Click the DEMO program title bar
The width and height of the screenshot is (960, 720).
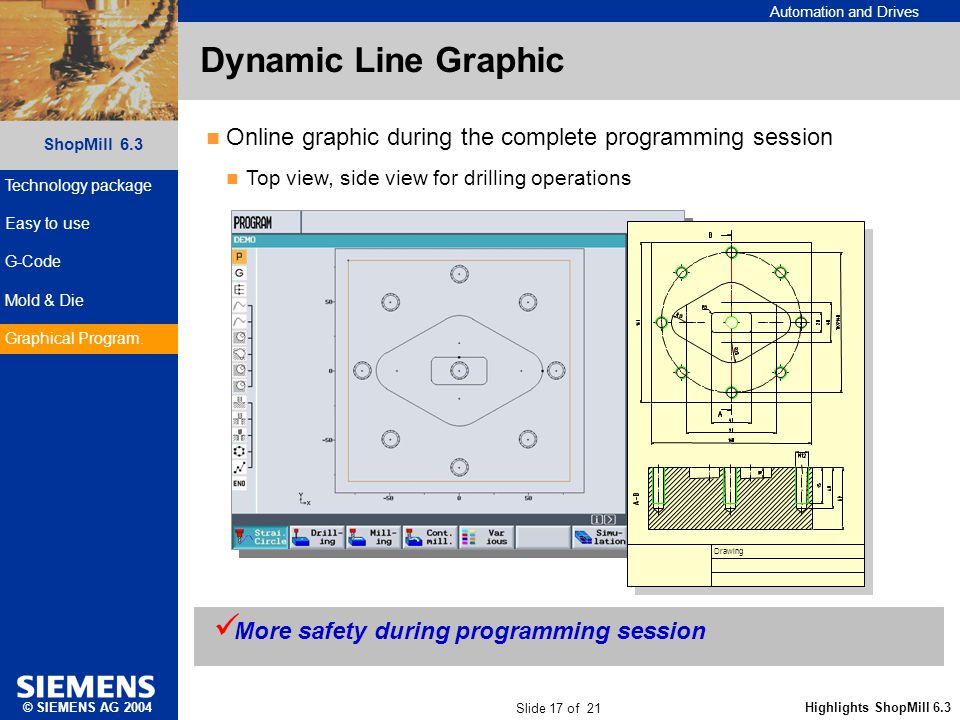[x=429, y=240]
